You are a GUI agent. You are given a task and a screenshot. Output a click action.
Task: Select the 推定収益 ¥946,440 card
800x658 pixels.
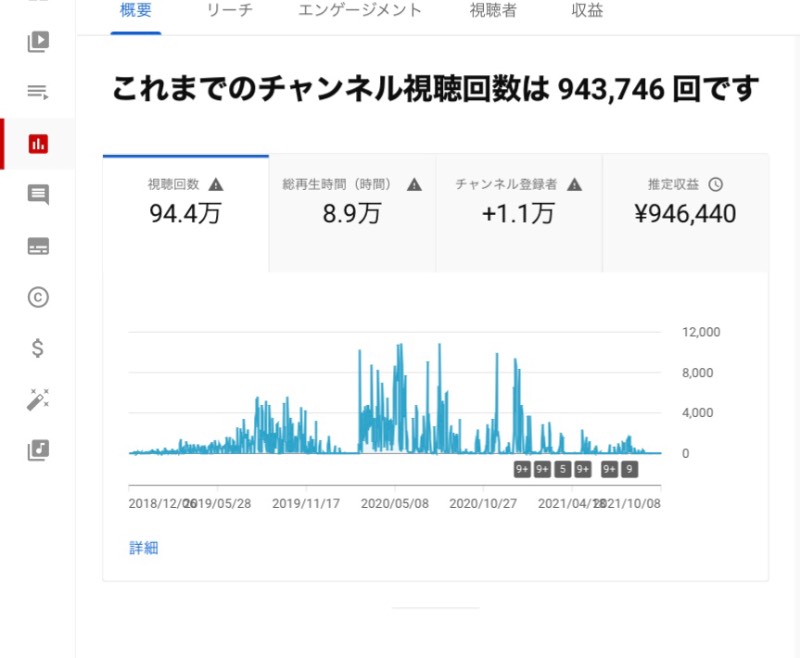[685, 213]
